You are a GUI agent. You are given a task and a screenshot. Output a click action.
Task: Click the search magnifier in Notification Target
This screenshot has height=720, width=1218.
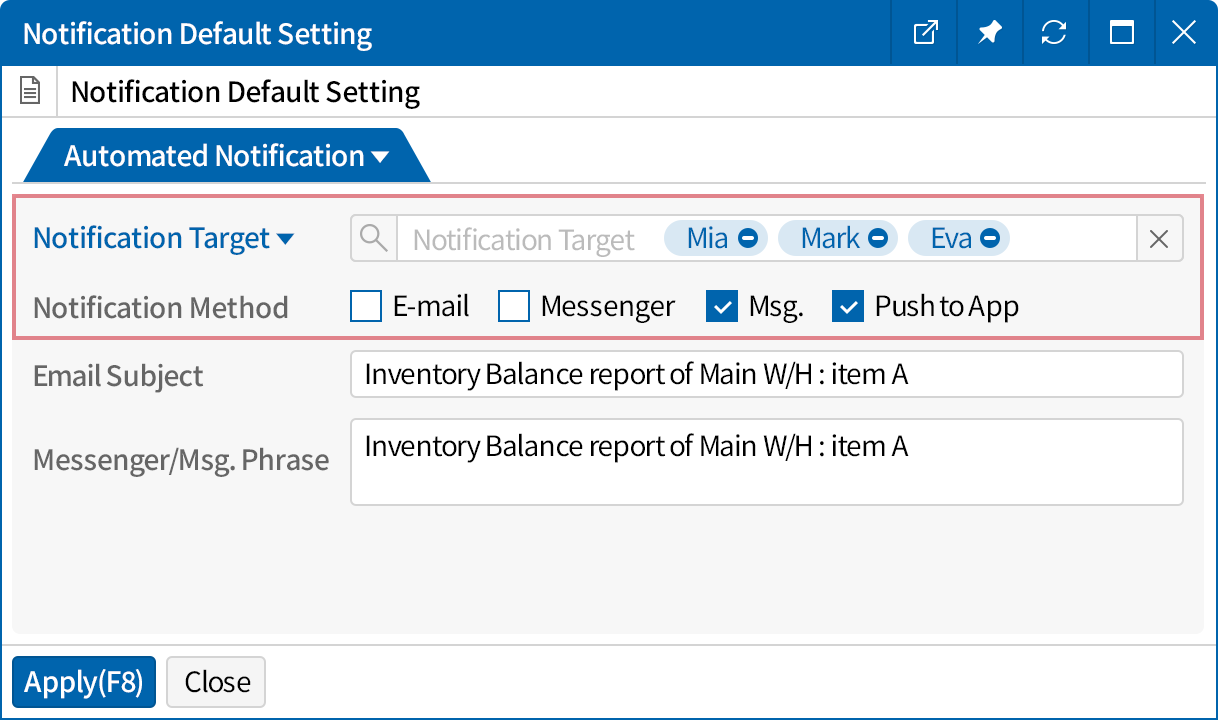pos(374,239)
